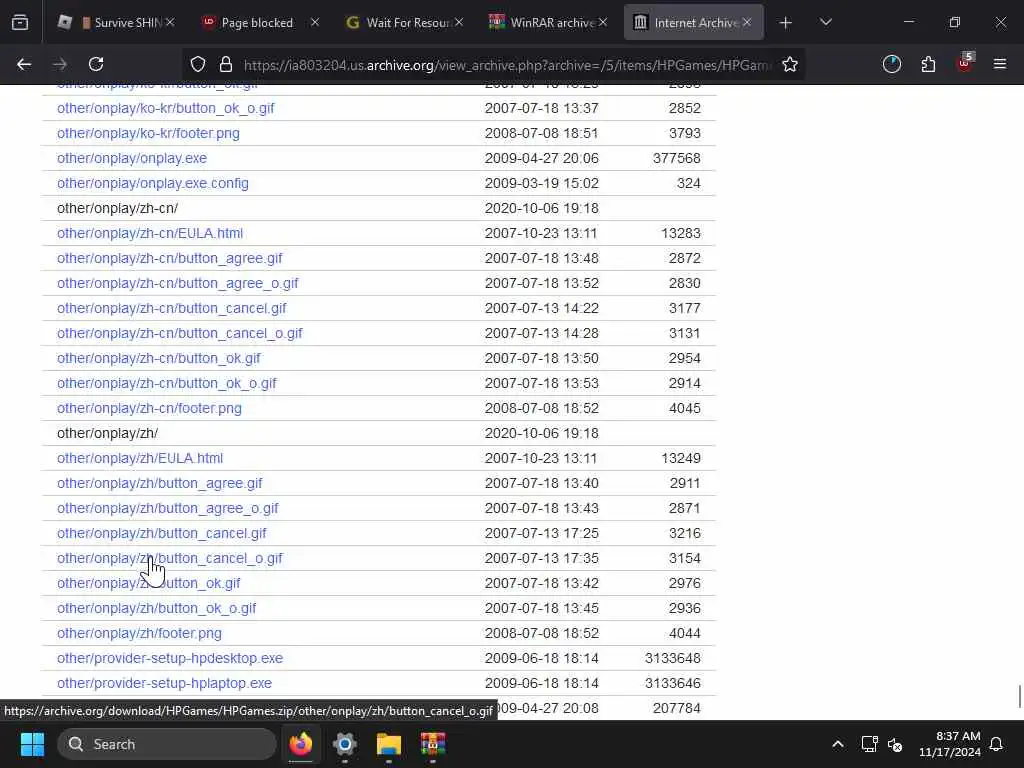This screenshot has height=768, width=1024.
Task: Switch to Wait For Resource tab
Action: (403, 22)
